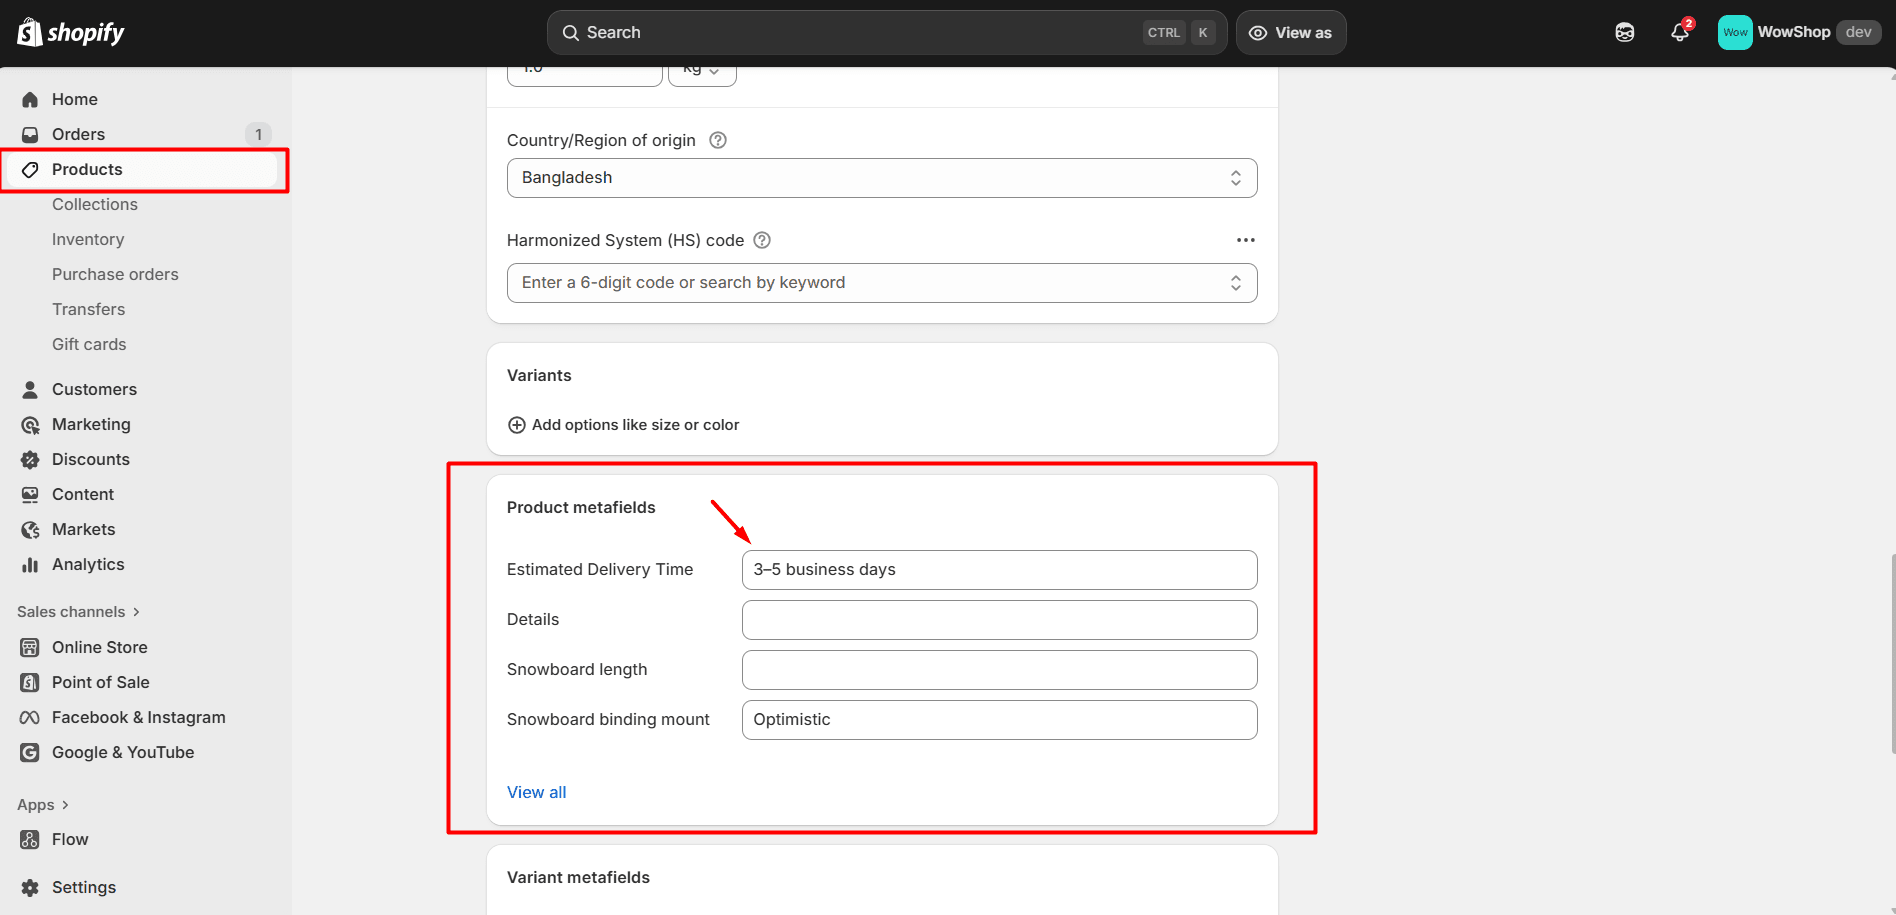Open the notifications bell
This screenshot has height=915, width=1896.
(1680, 32)
